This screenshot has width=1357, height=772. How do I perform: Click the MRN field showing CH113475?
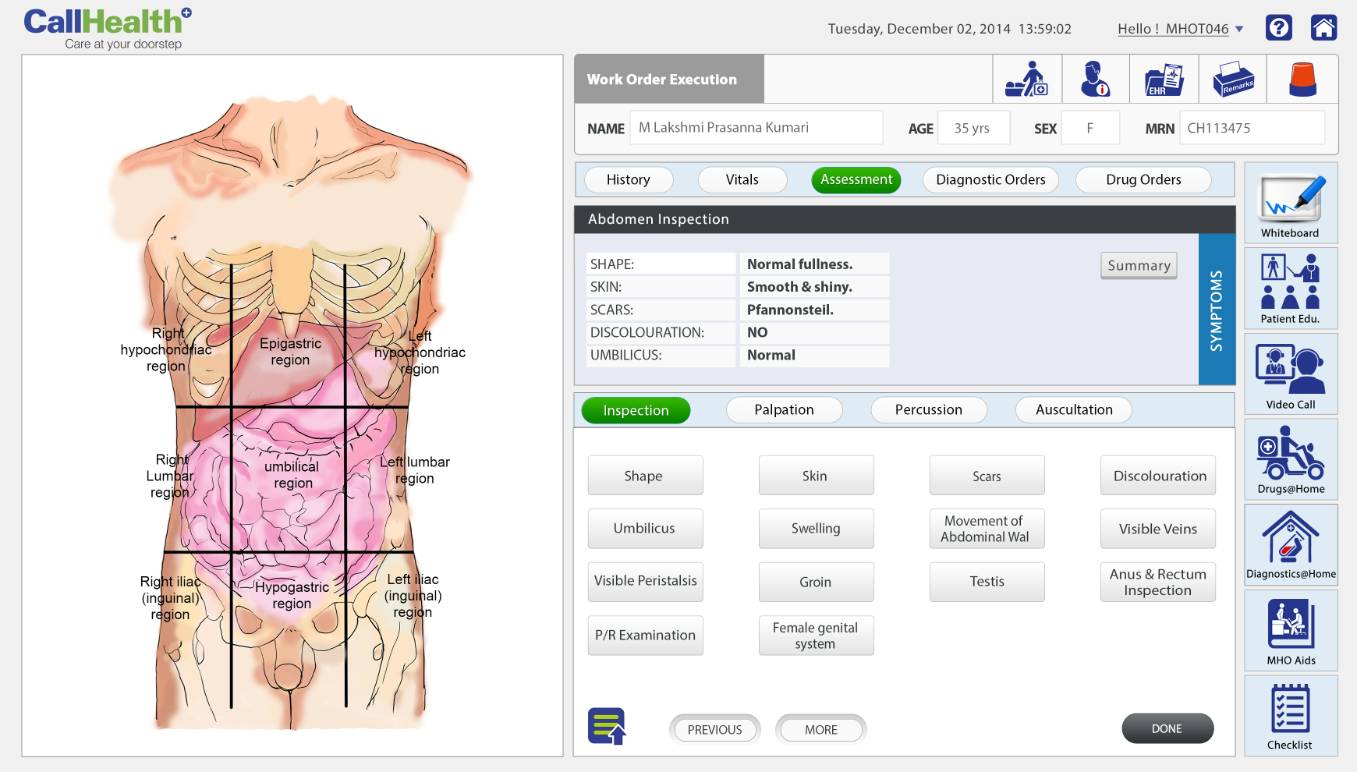1252,128
